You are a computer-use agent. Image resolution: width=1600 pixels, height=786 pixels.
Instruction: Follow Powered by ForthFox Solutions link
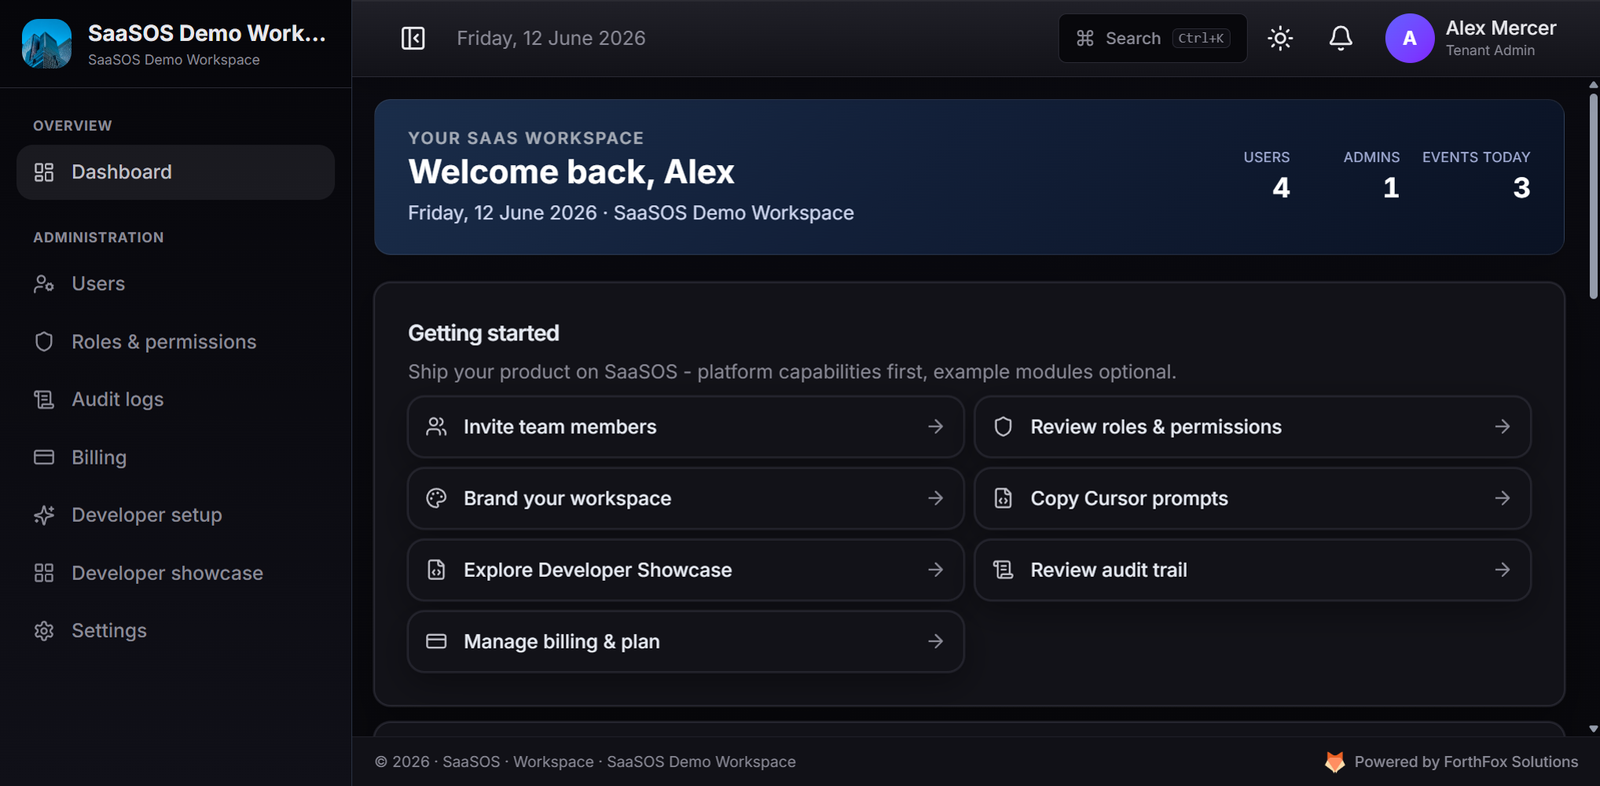coord(1451,762)
